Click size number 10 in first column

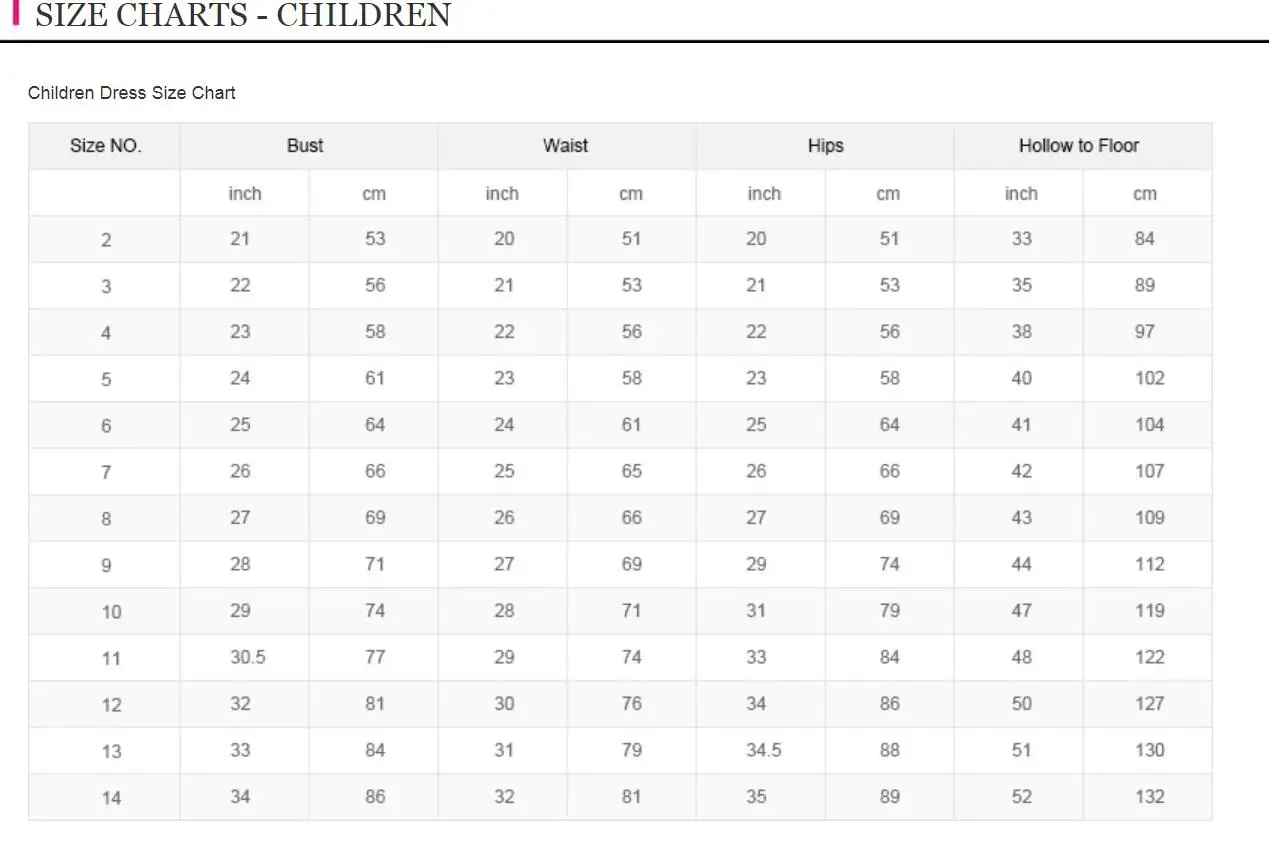coord(111,611)
